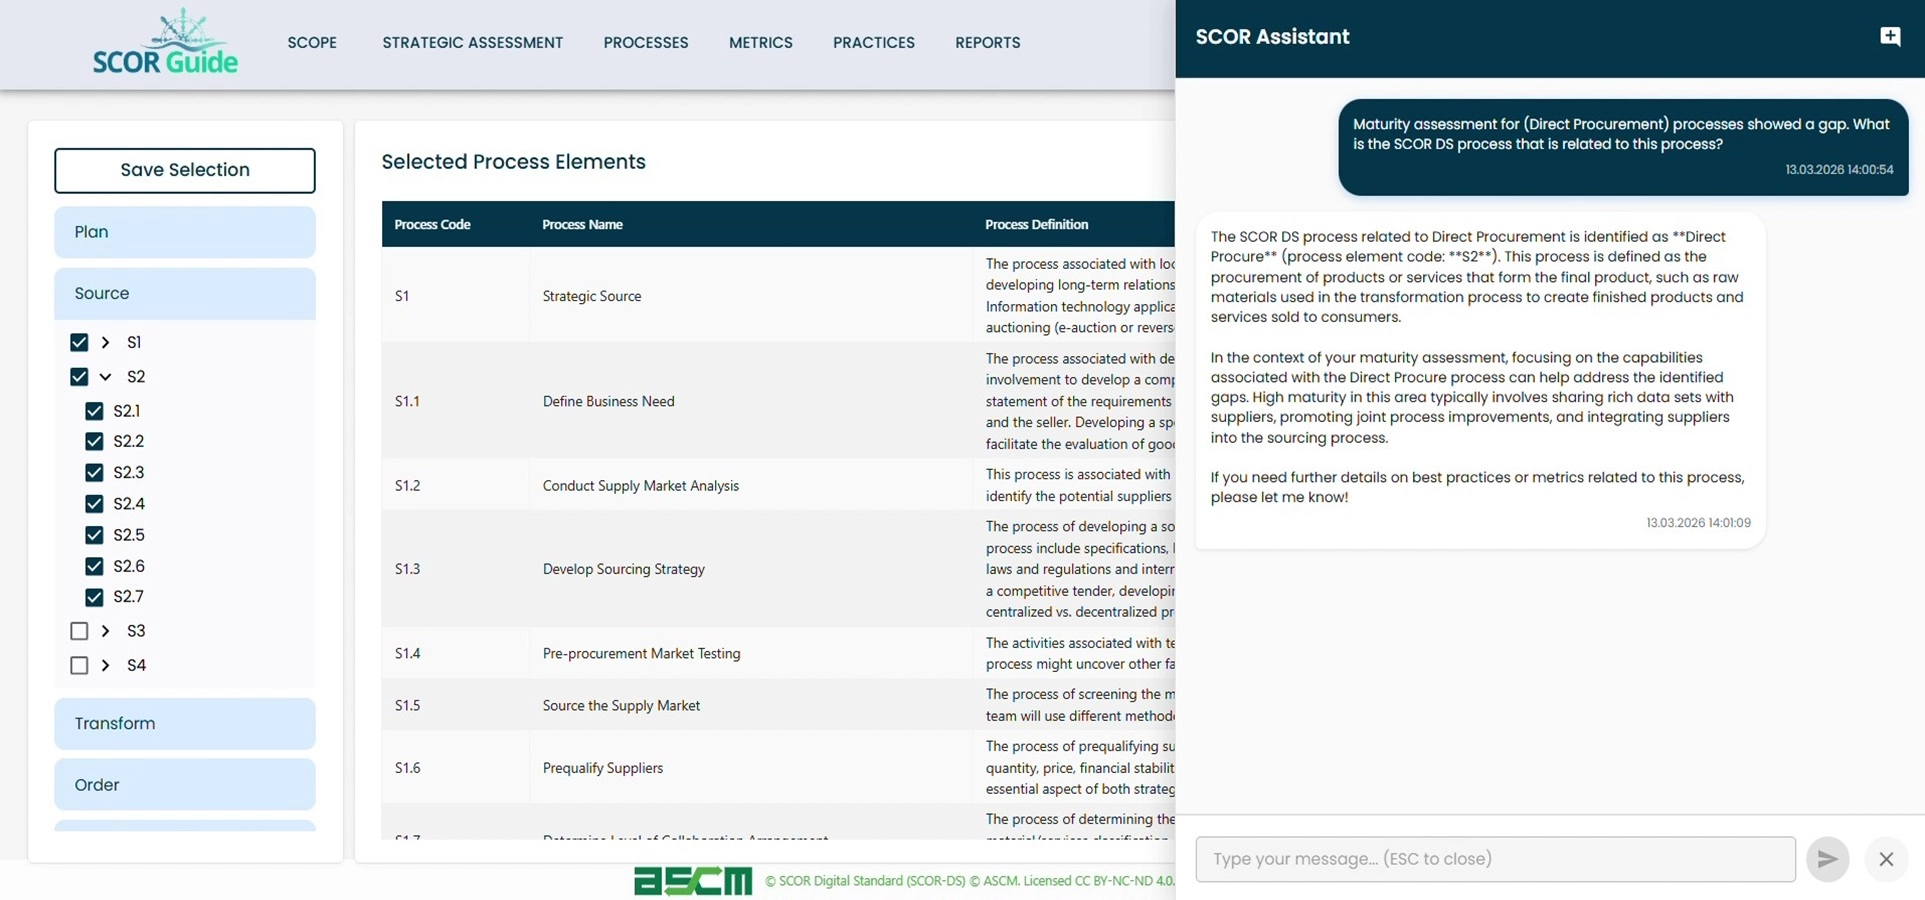This screenshot has height=900, width=1925.
Task: Close the SCOR Assistant with the X icon
Action: (1886, 859)
